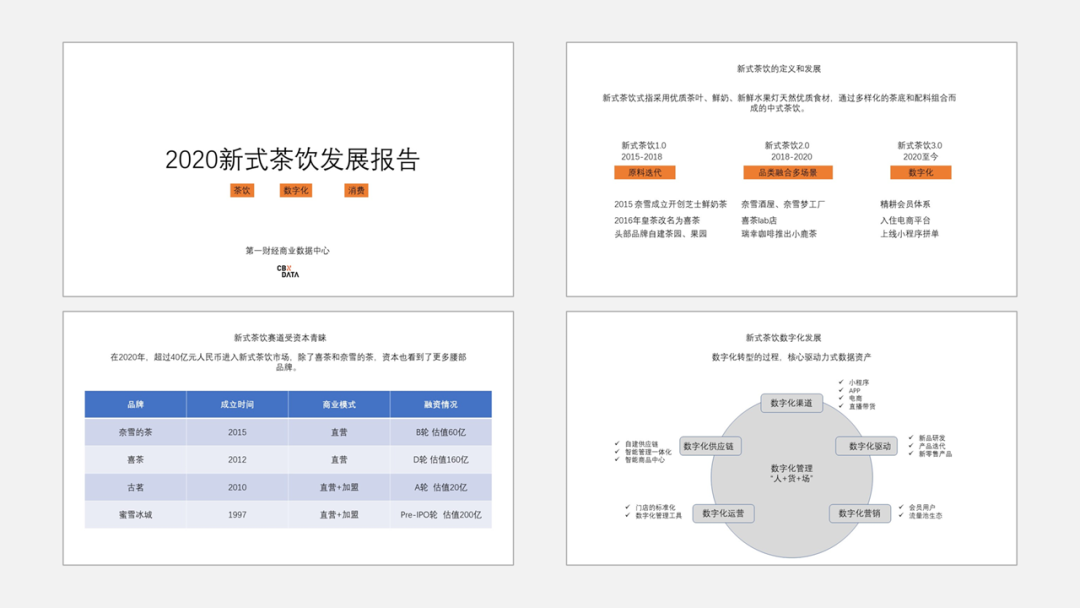Click the 商业模式 table header cell

pyautogui.click(x=339, y=404)
